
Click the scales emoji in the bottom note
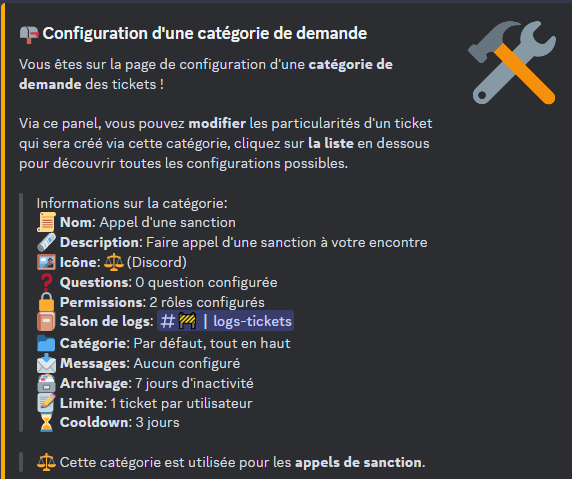click(x=46, y=462)
